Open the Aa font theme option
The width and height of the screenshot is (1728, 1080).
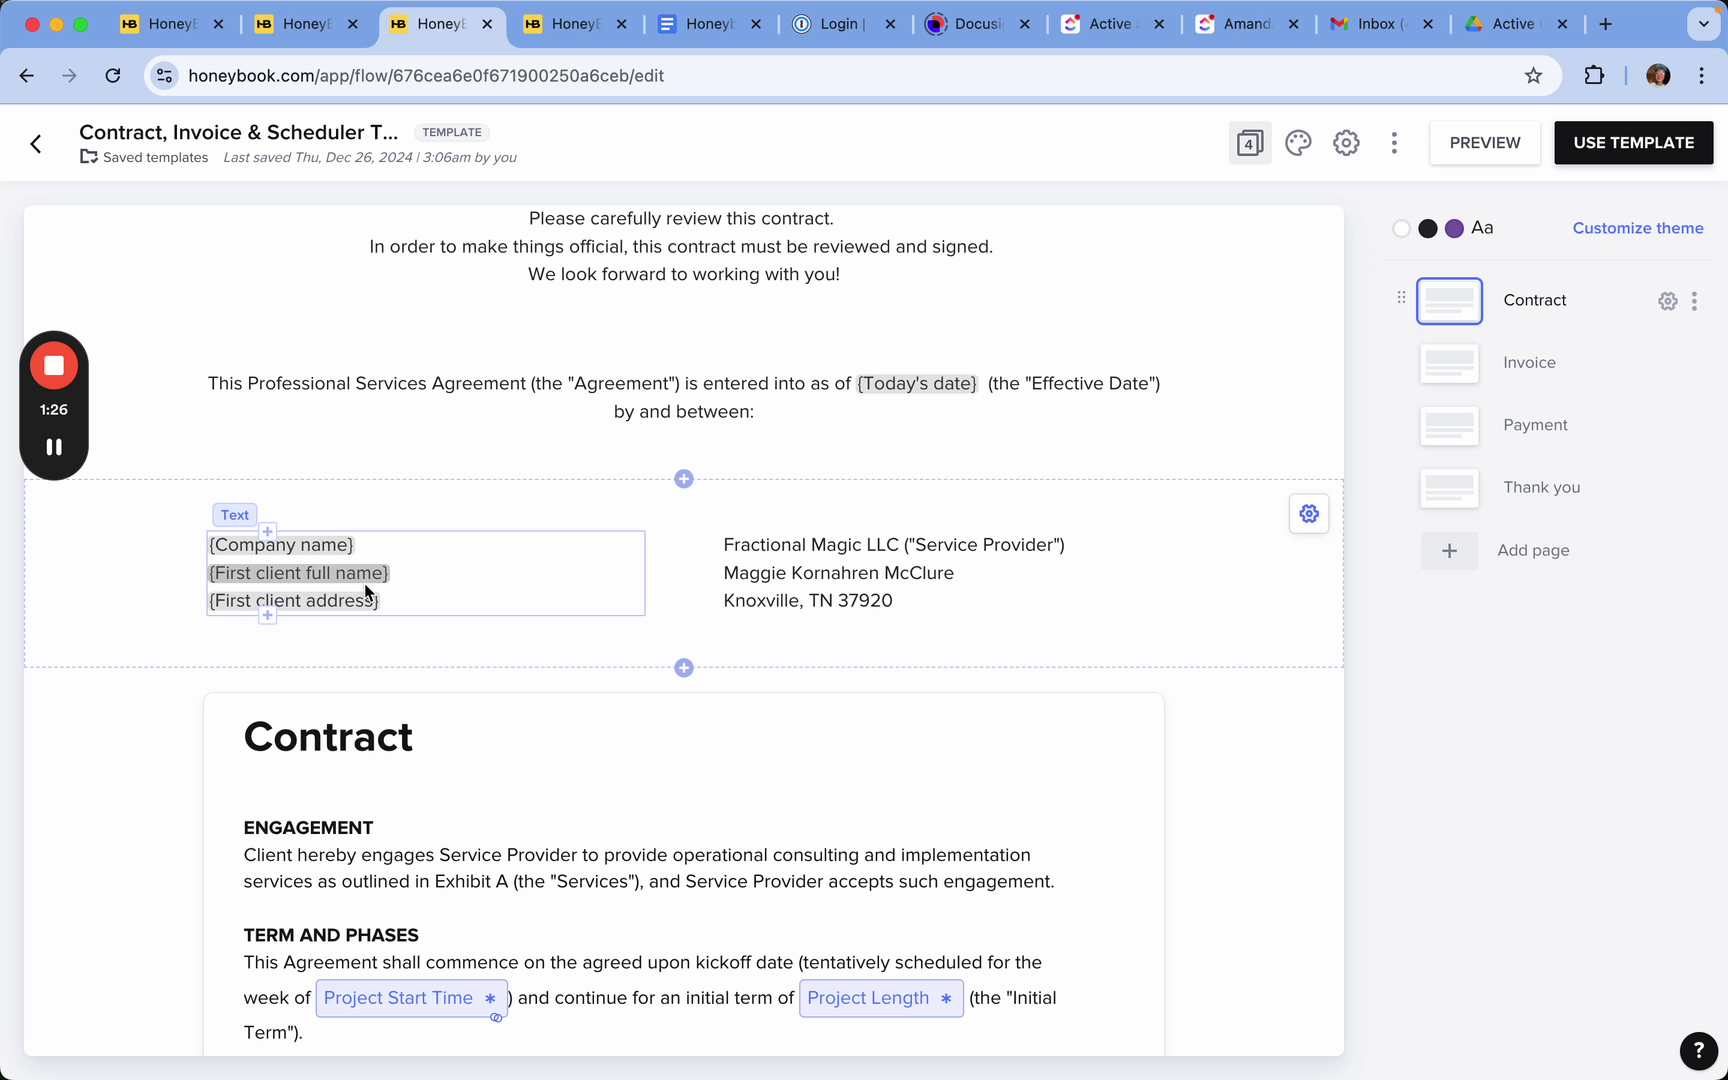coord(1482,228)
